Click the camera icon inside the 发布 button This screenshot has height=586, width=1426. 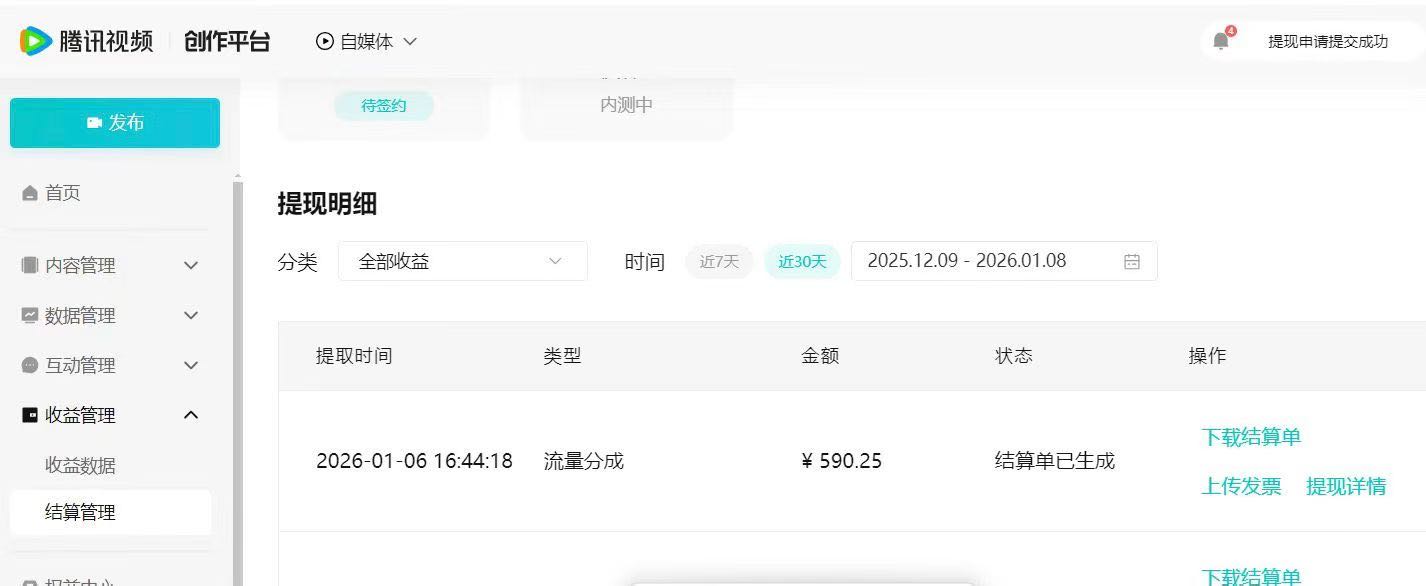[93, 122]
